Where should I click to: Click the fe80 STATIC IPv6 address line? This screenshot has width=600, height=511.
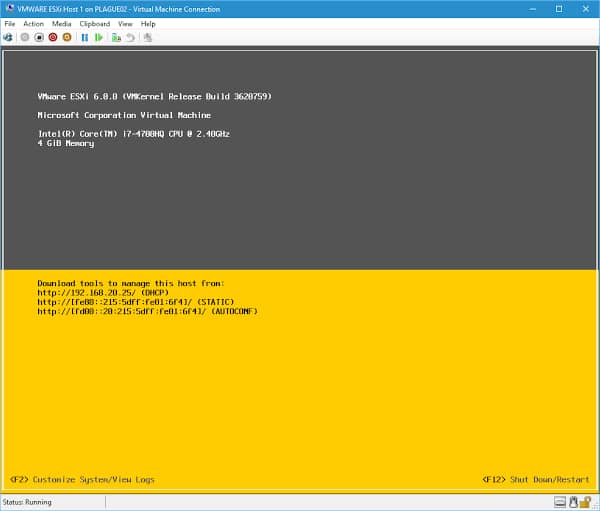point(136,302)
